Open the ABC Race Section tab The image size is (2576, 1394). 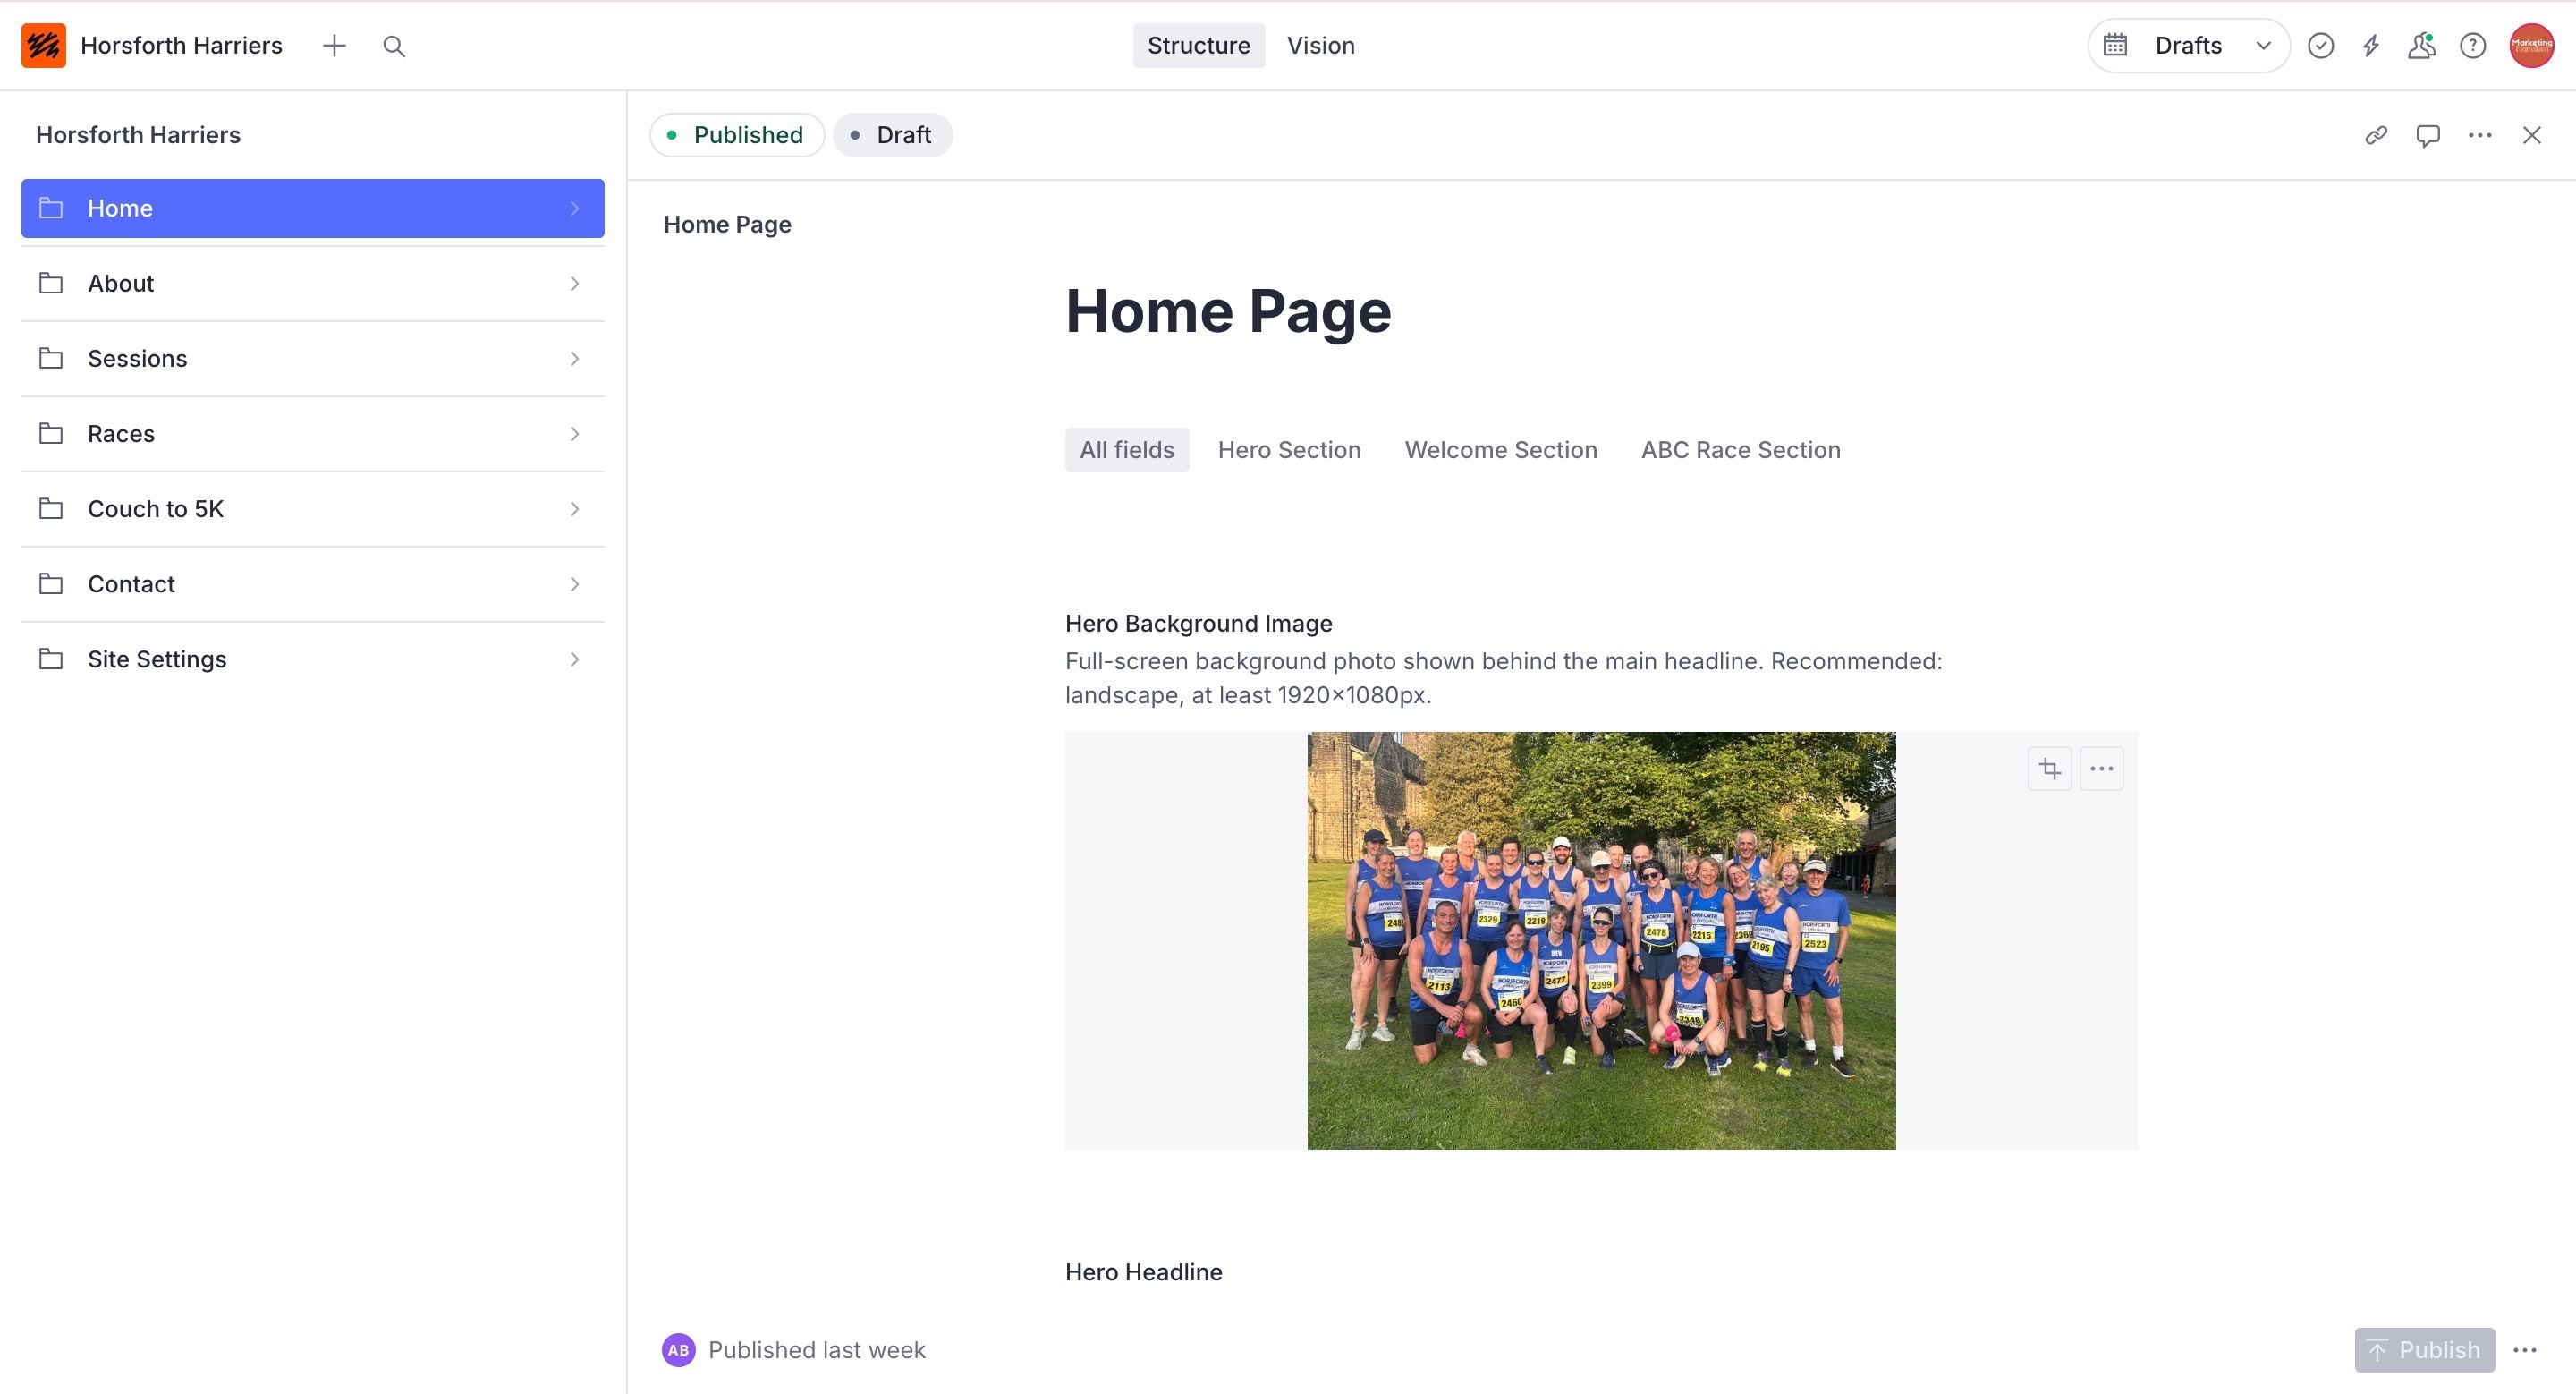[1740, 450]
